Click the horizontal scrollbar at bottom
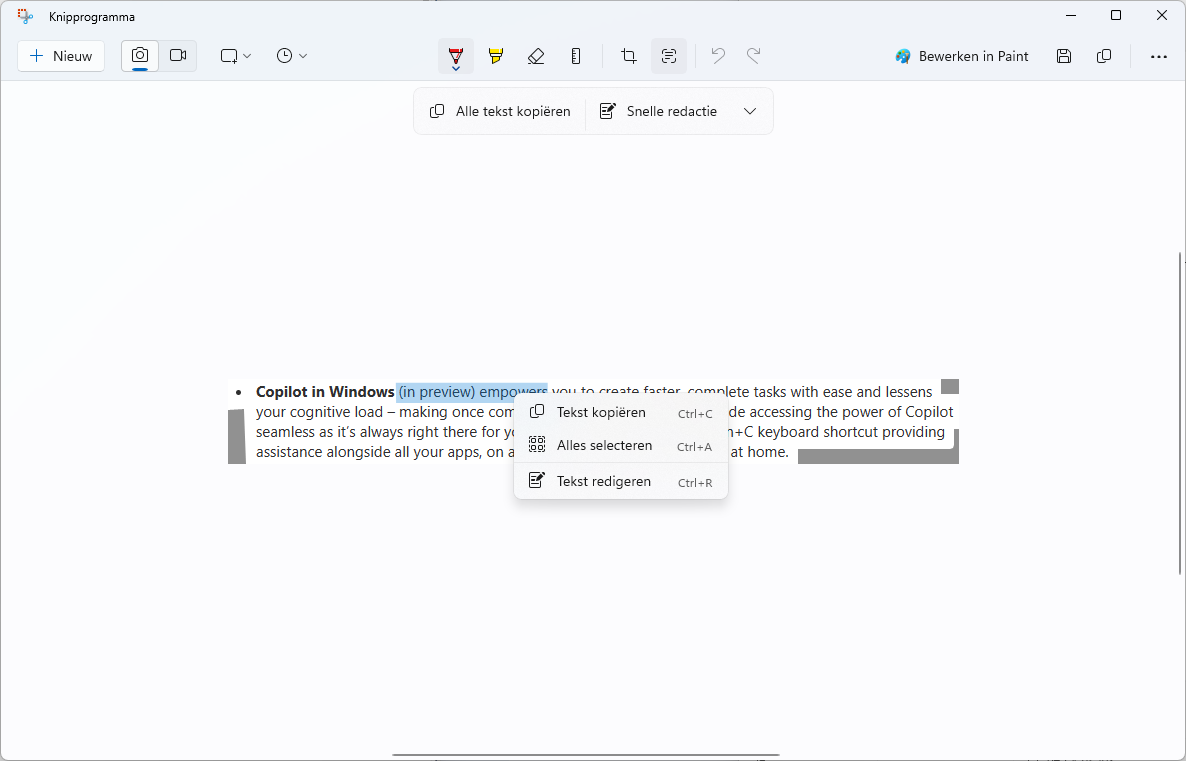This screenshot has width=1186, height=761. [585, 755]
